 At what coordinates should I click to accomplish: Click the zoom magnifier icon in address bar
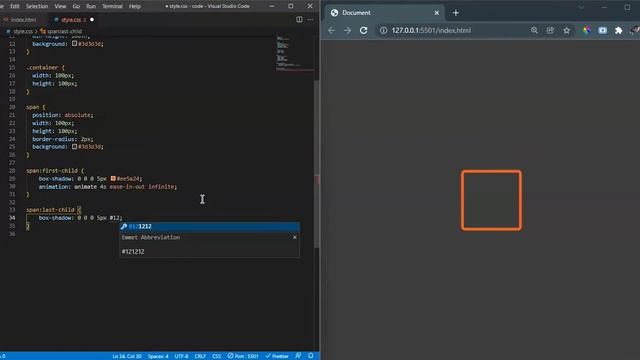pyautogui.click(x=534, y=30)
